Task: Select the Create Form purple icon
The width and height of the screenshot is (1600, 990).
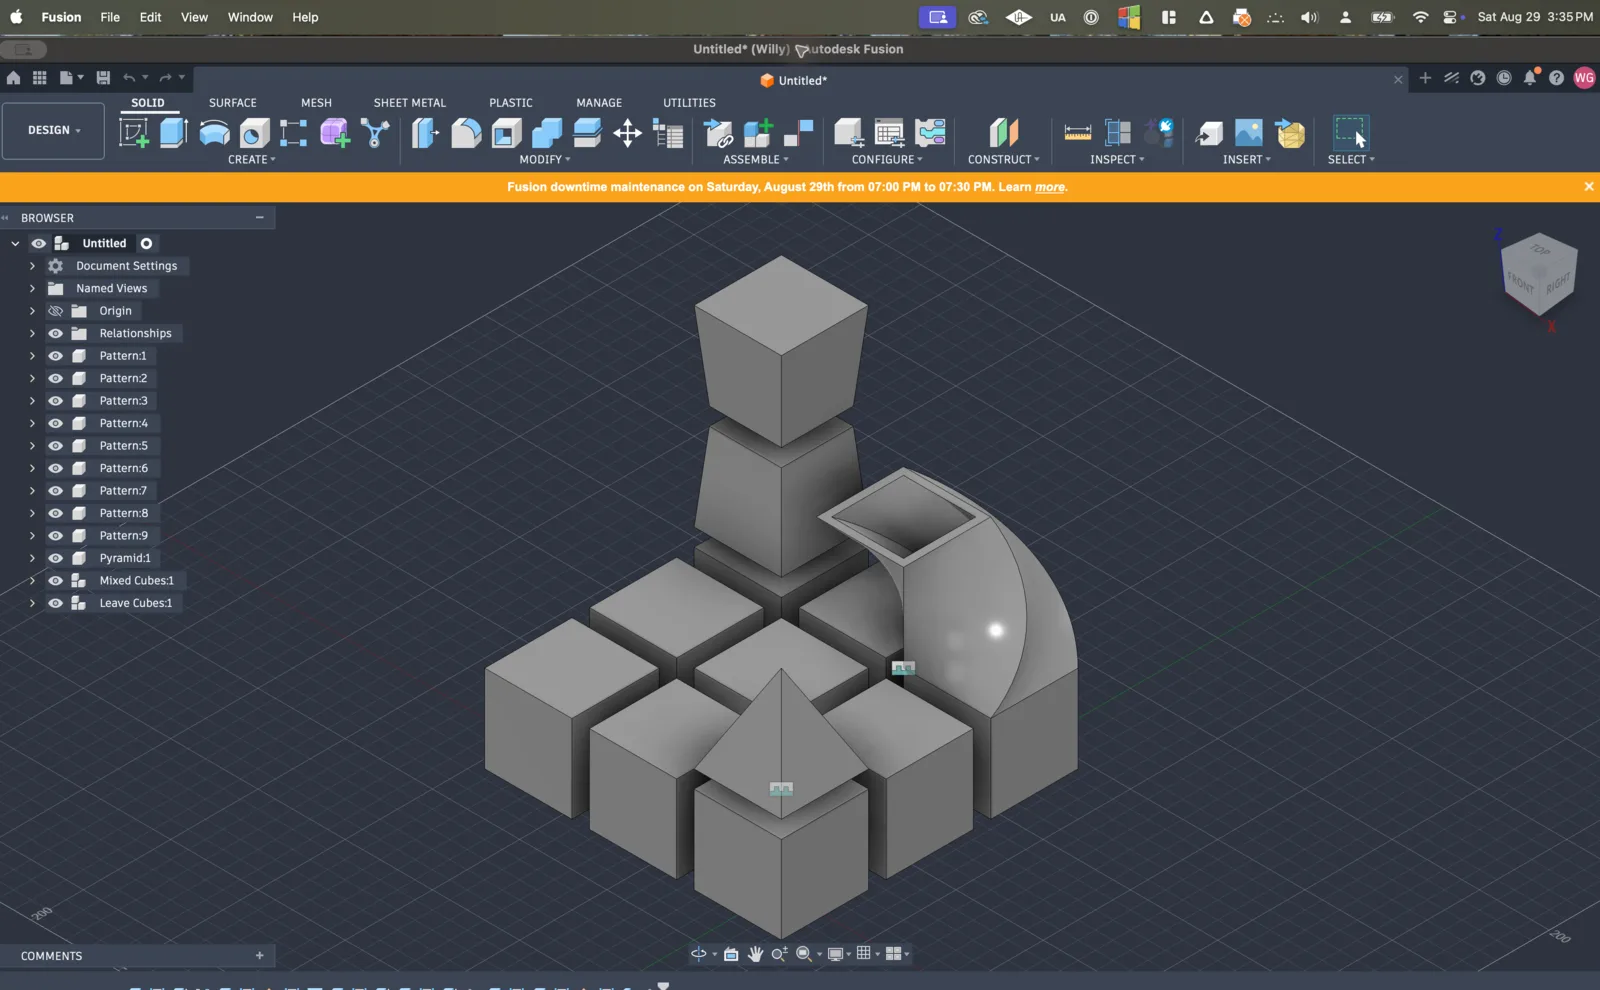Action: point(335,132)
